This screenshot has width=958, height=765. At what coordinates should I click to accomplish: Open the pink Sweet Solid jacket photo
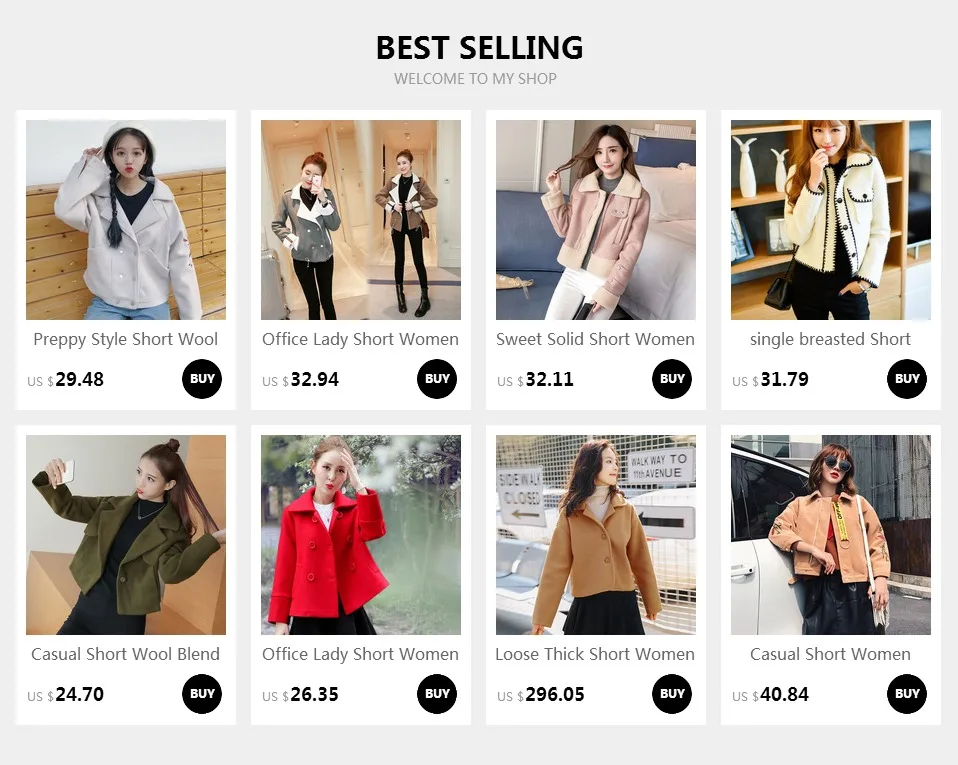pos(596,220)
